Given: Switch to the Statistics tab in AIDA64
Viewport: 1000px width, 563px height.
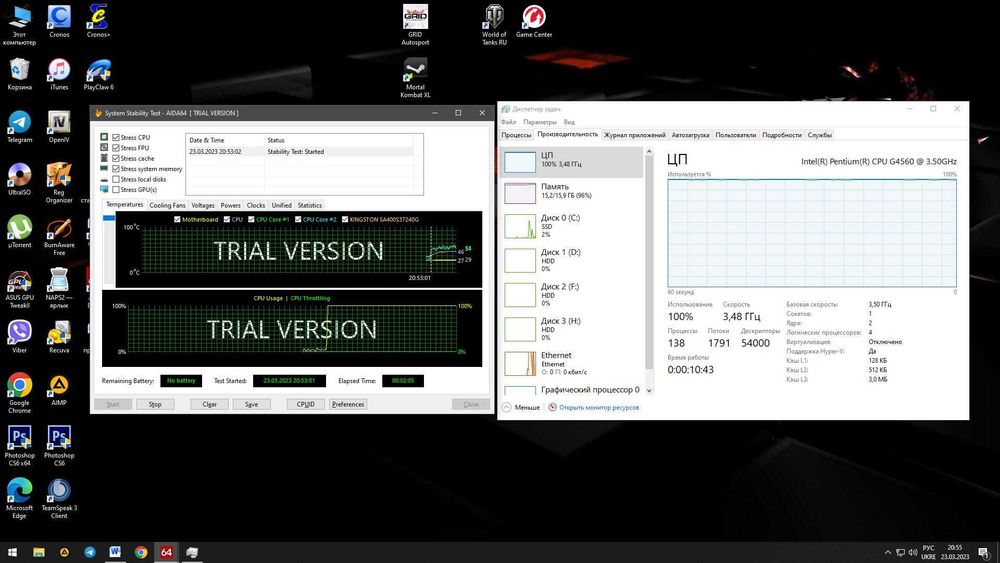Looking at the screenshot, I should click(x=309, y=205).
